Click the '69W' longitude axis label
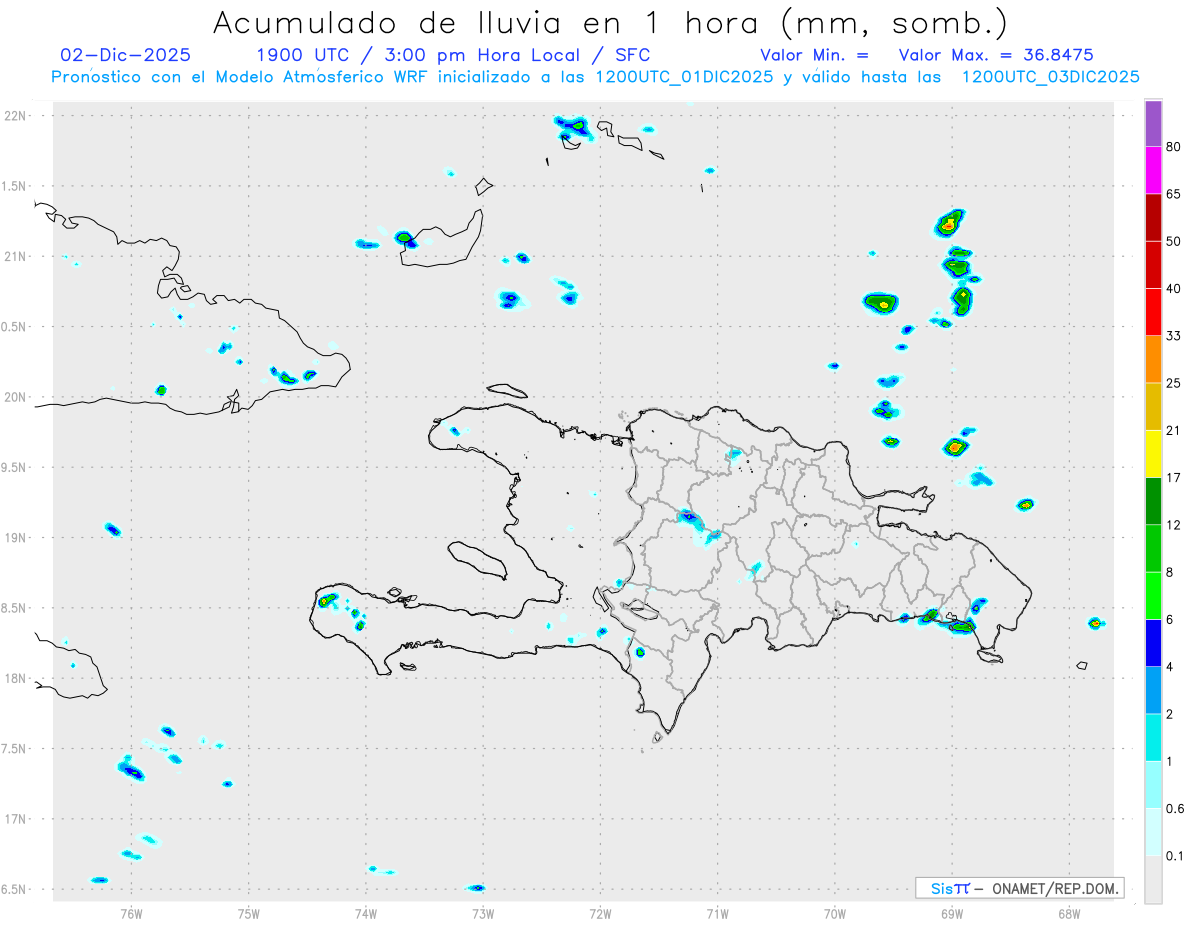The height and width of the screenshot is (927, 1200). pos(952,913)
